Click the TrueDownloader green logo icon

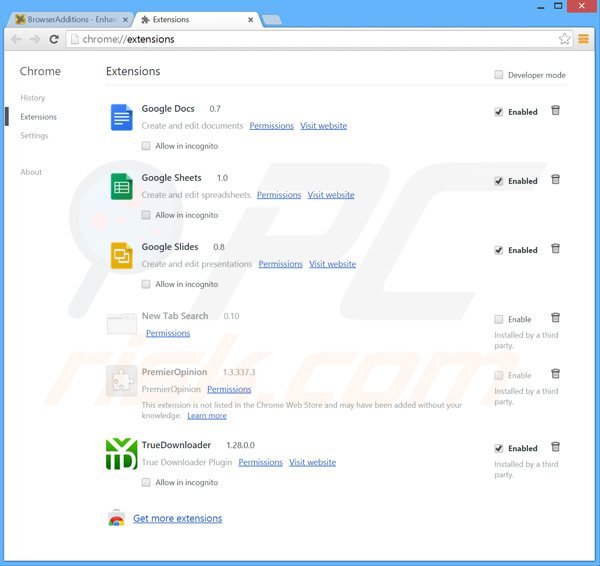pos(122,454)
